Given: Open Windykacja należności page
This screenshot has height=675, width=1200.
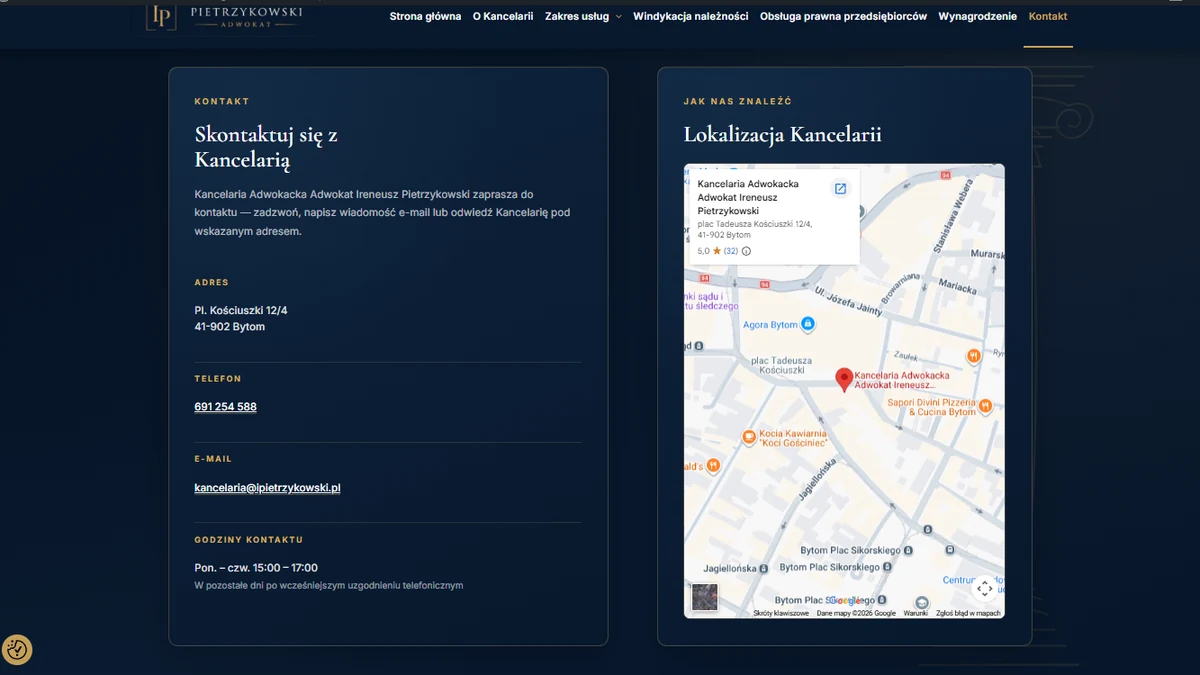Looking at the screenshot, I should coord(690,16).
